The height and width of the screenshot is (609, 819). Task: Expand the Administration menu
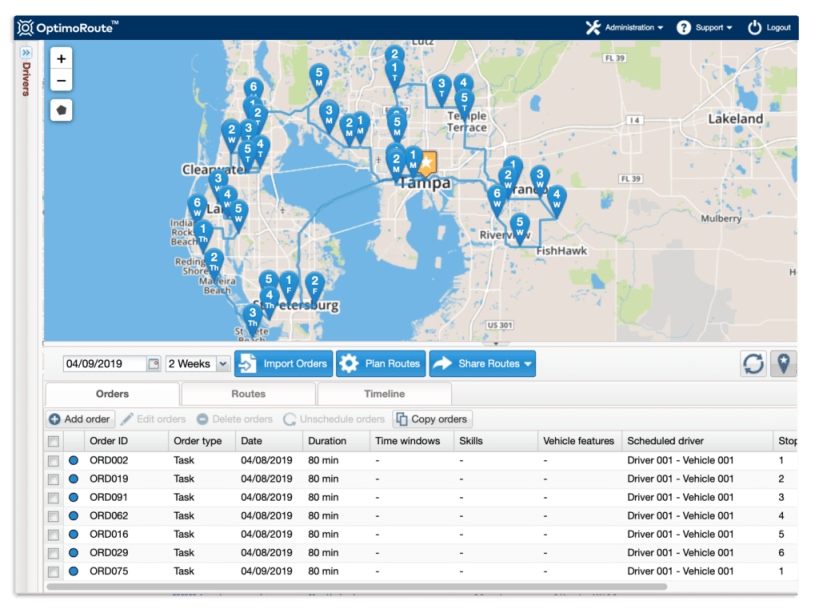[625, 28]
